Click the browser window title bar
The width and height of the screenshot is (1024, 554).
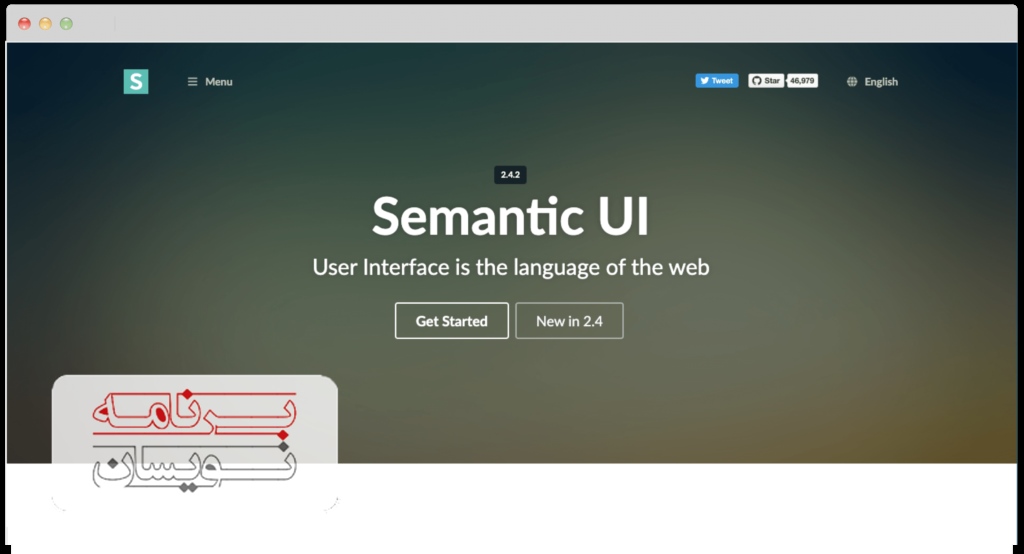pyautogui.click(x=512, y=24)
